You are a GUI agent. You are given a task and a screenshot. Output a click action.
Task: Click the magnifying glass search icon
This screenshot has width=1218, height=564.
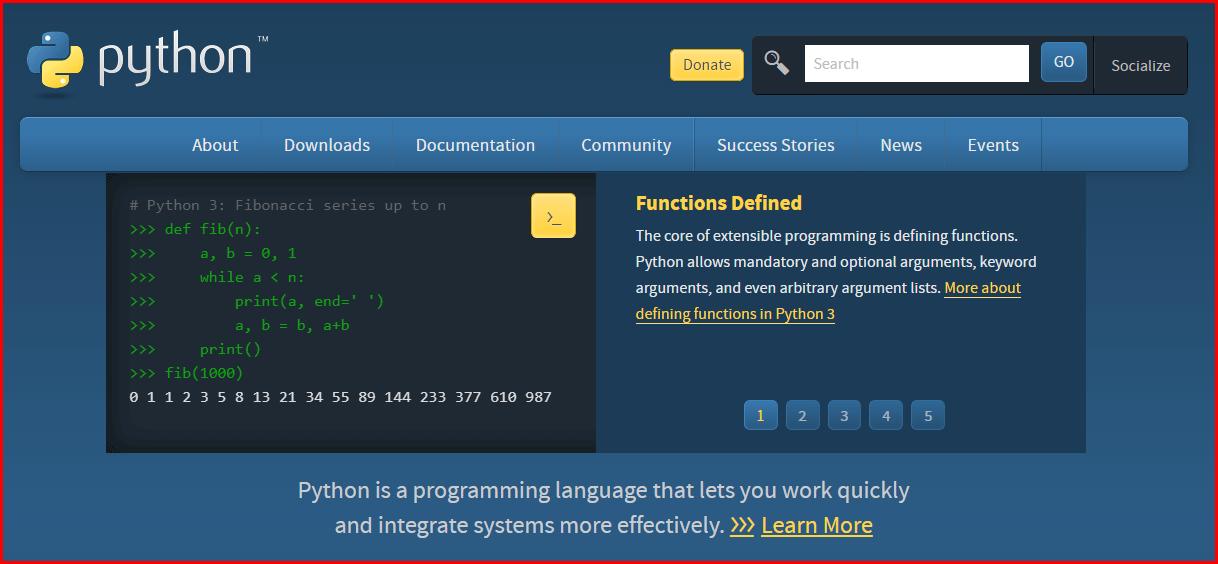click(x=777, y=63)
